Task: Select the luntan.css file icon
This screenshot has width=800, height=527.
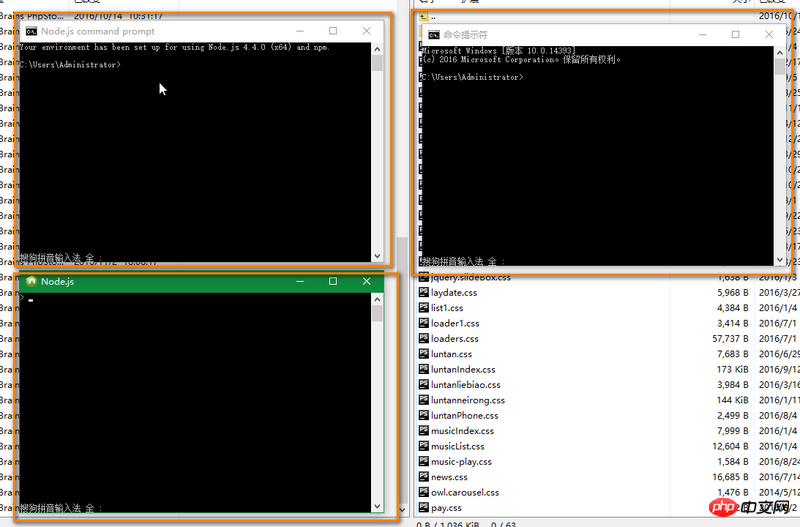Action: [423, 354]
